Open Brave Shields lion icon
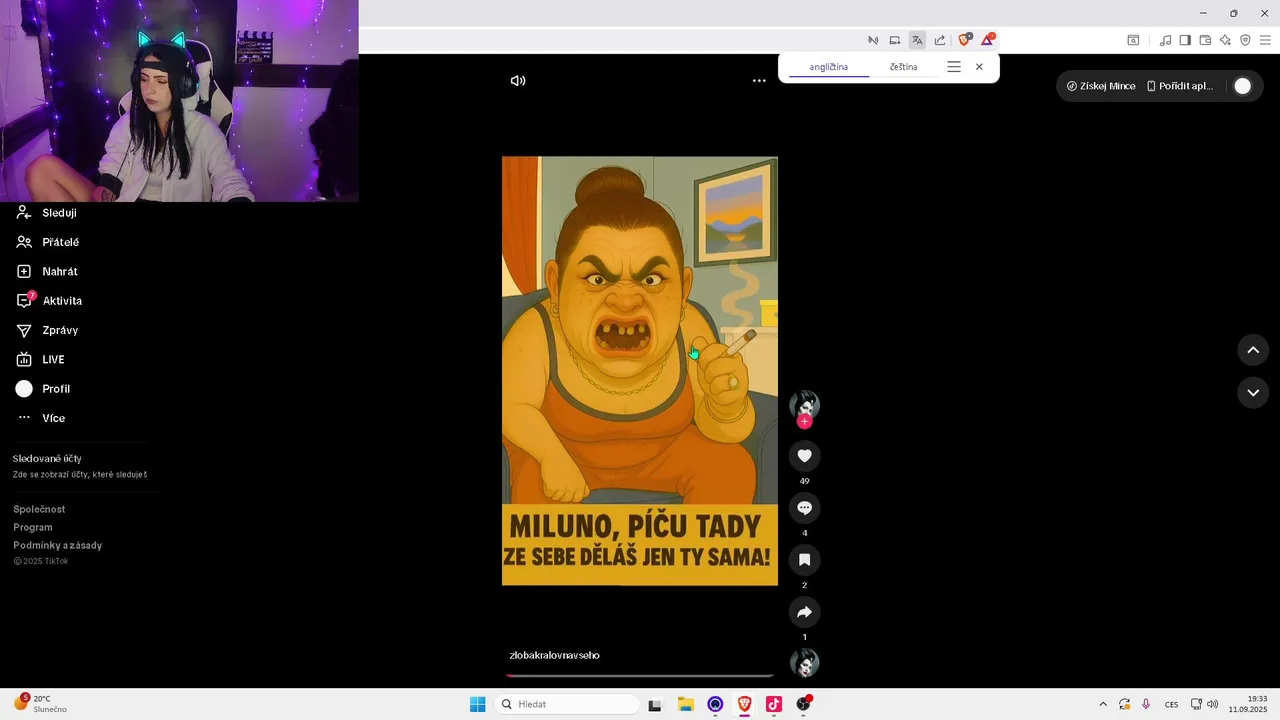This screenshot has height=720, width=1280. [x=964, y=40]
